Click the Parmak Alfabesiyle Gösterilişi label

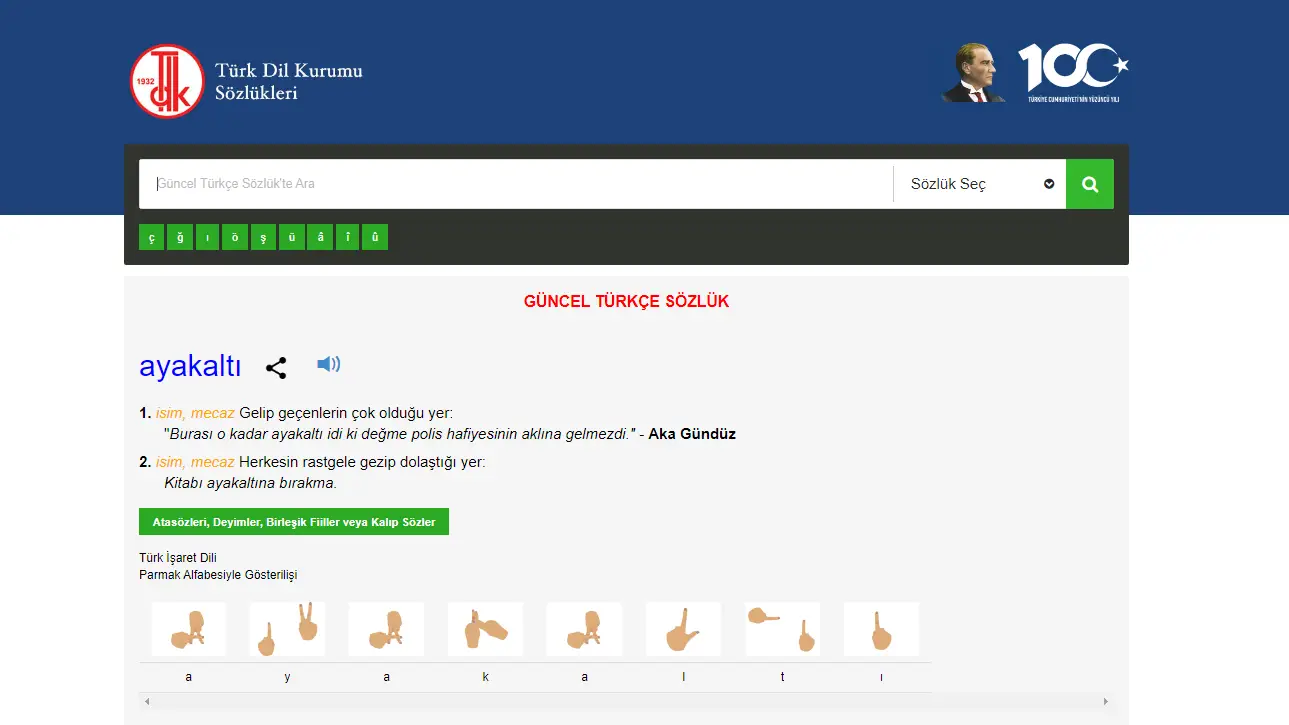[218, 575]
